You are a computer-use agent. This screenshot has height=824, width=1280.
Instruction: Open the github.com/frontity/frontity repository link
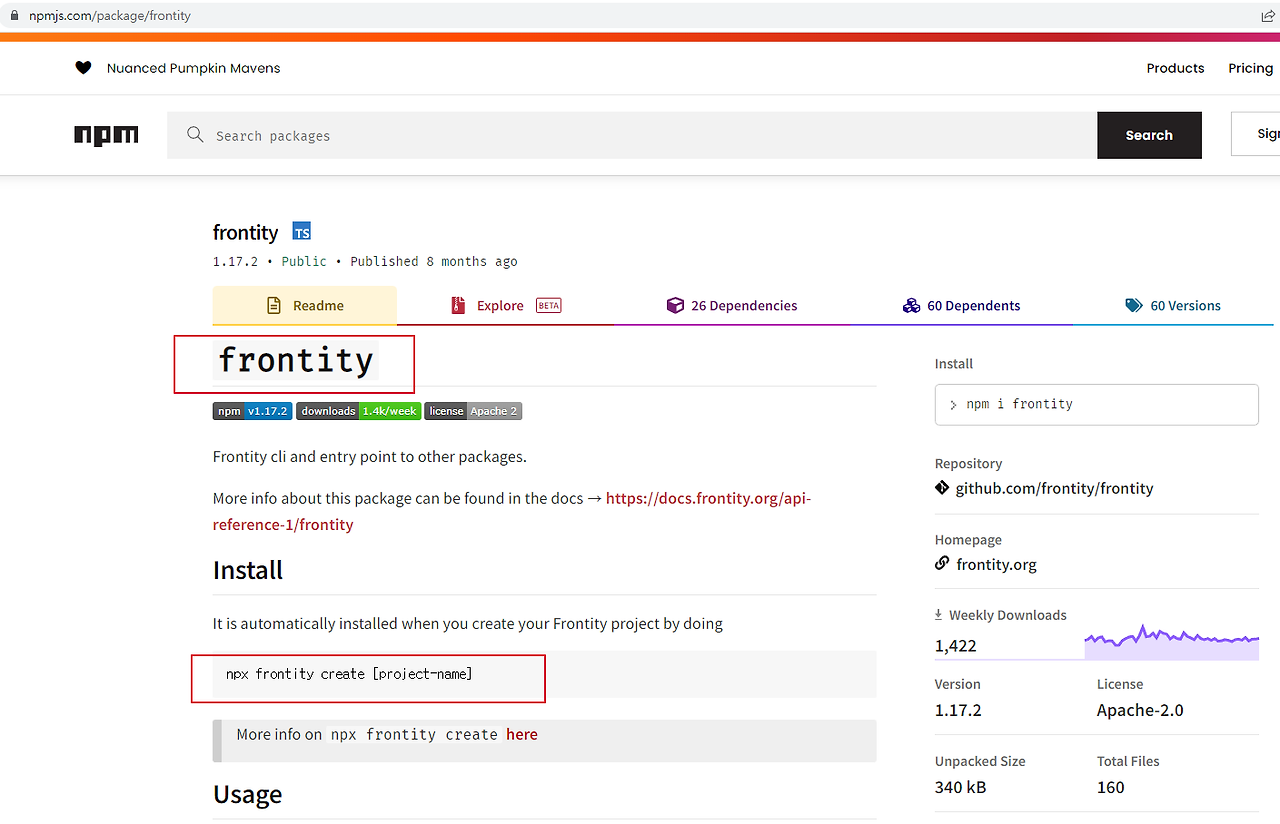[1054, 488]
